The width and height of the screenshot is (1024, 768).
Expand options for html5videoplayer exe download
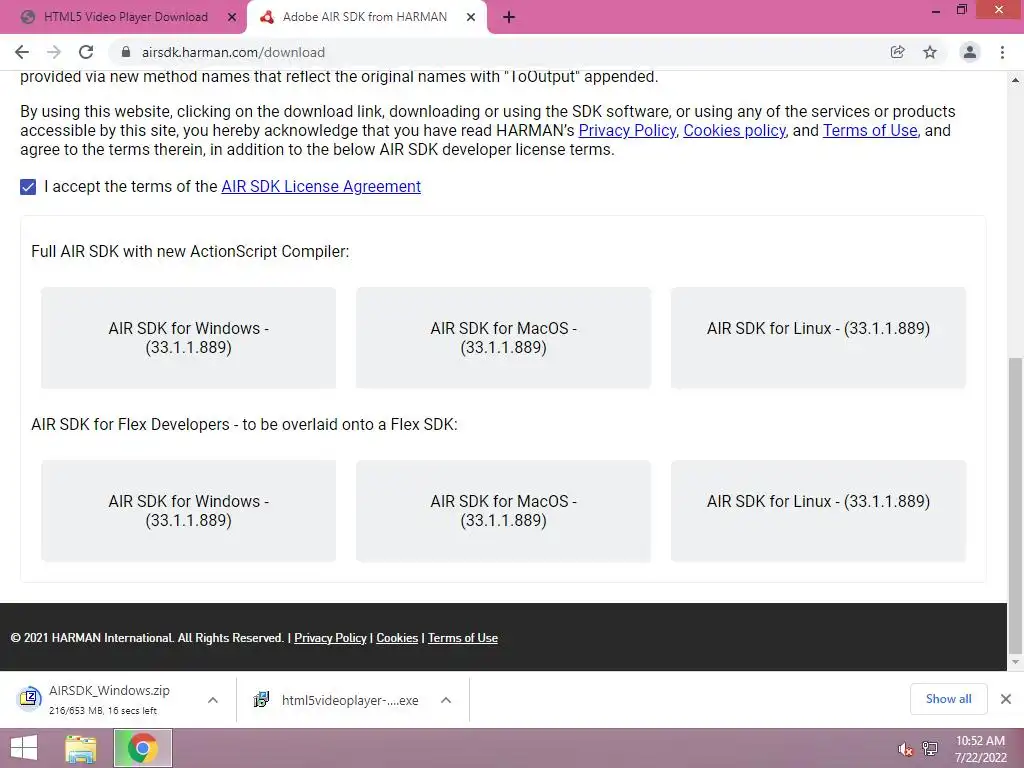click(446, 700)
